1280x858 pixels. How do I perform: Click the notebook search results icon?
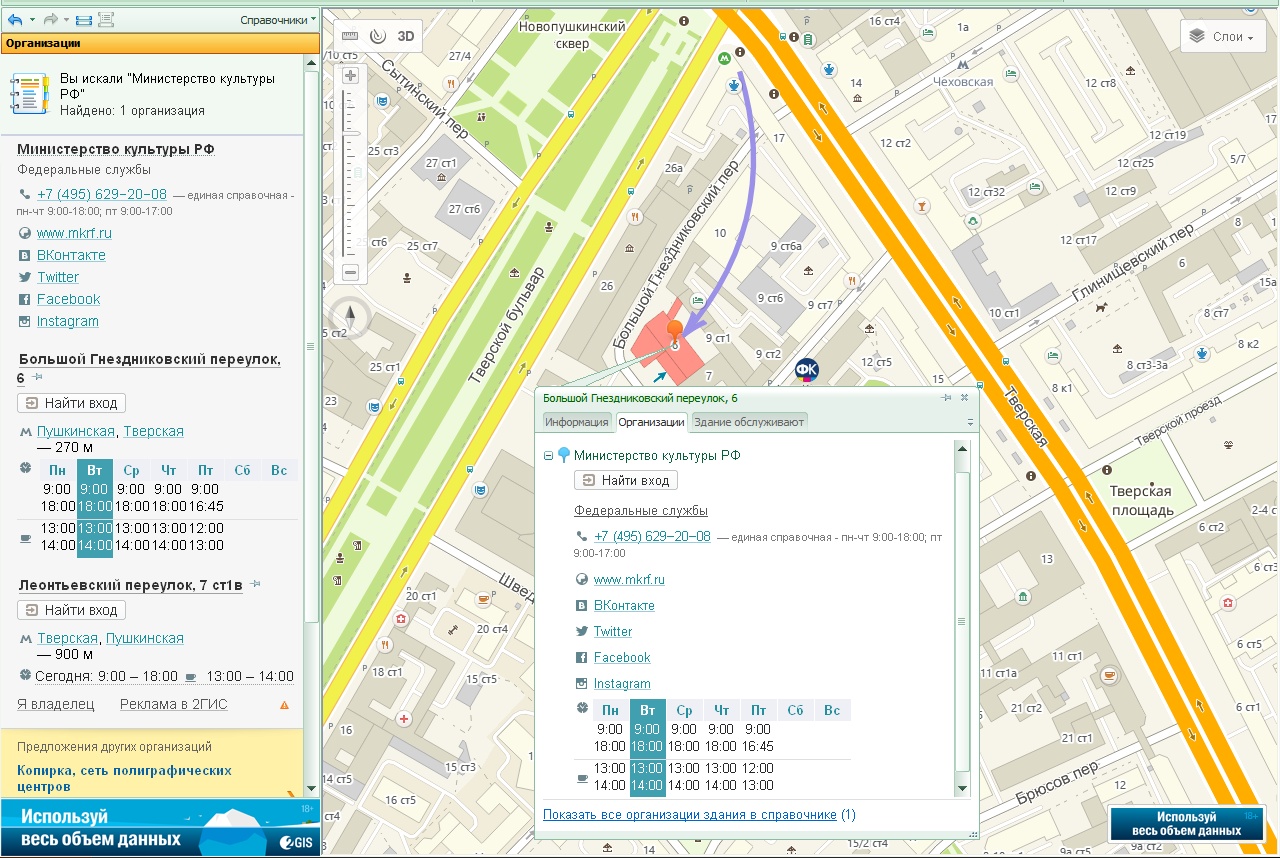[x=29, y=93]
